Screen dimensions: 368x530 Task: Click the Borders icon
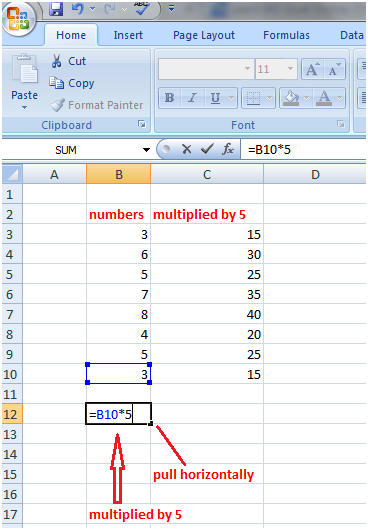(x=253, y=98)
